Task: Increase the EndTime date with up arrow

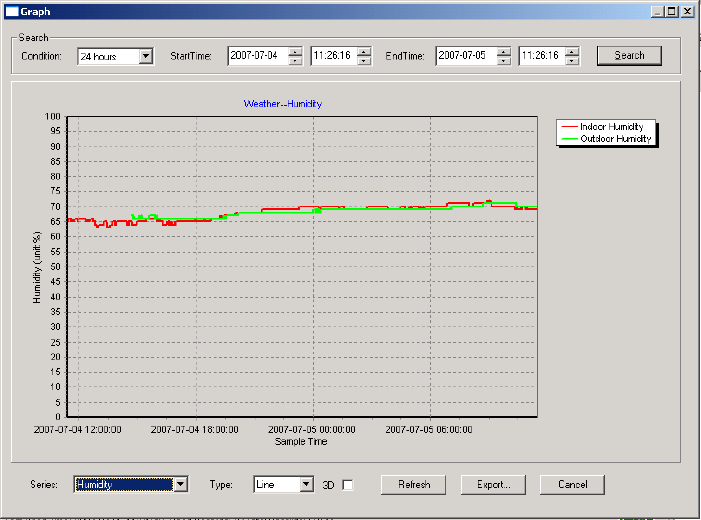Action: (503, 51)
